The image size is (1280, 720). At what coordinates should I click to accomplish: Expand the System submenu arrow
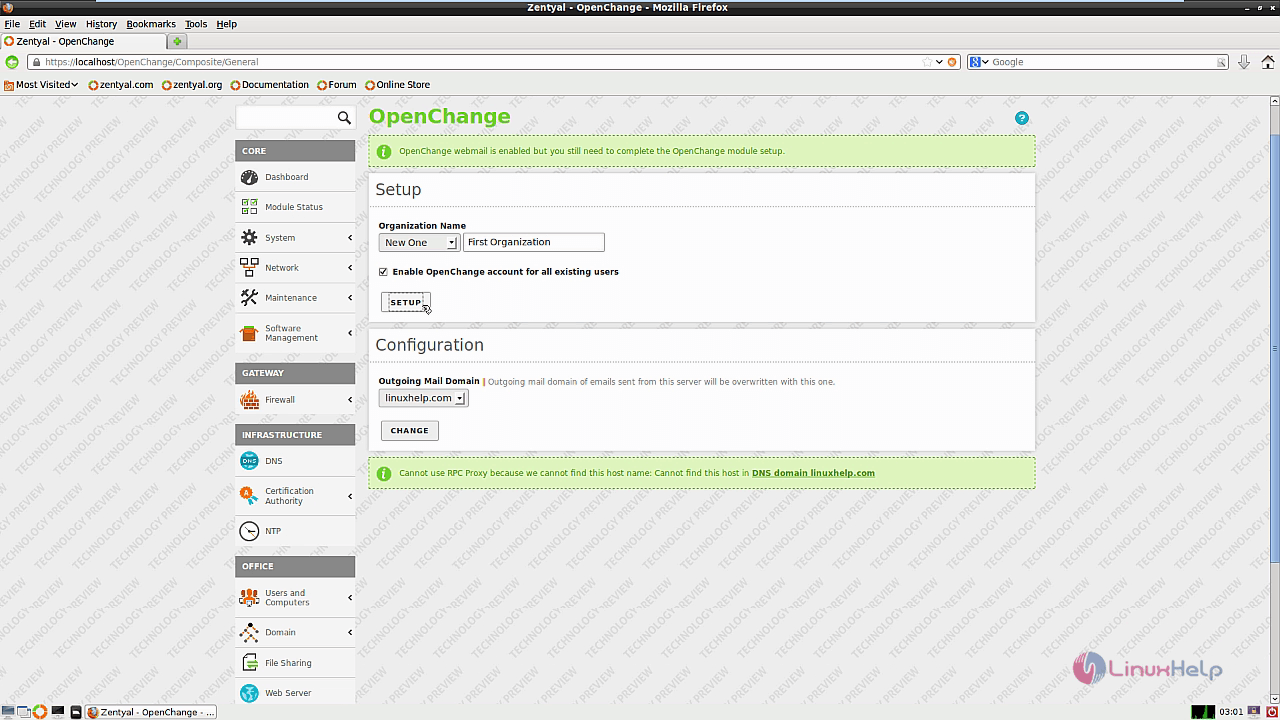coord(350,238)
